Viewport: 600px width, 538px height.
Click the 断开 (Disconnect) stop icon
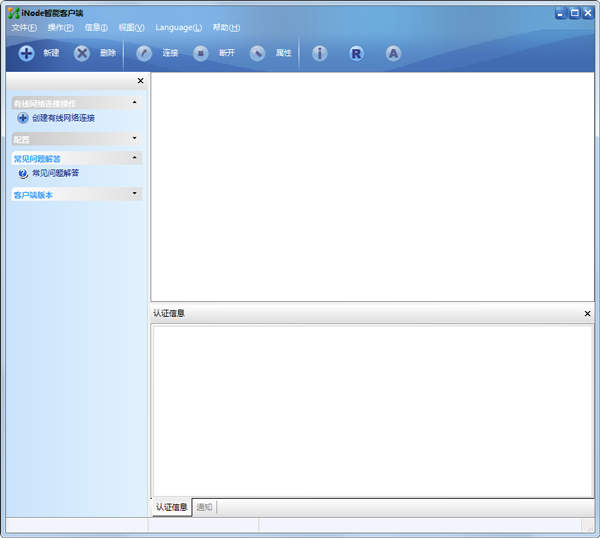coord(201,53)
